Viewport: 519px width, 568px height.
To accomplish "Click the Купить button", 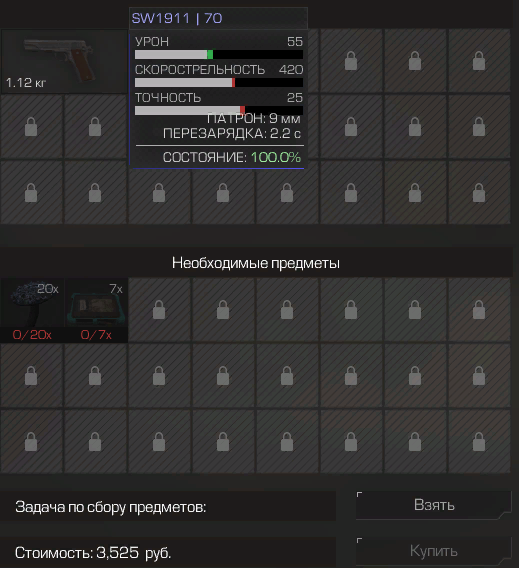I will click(x=434, y=551).
